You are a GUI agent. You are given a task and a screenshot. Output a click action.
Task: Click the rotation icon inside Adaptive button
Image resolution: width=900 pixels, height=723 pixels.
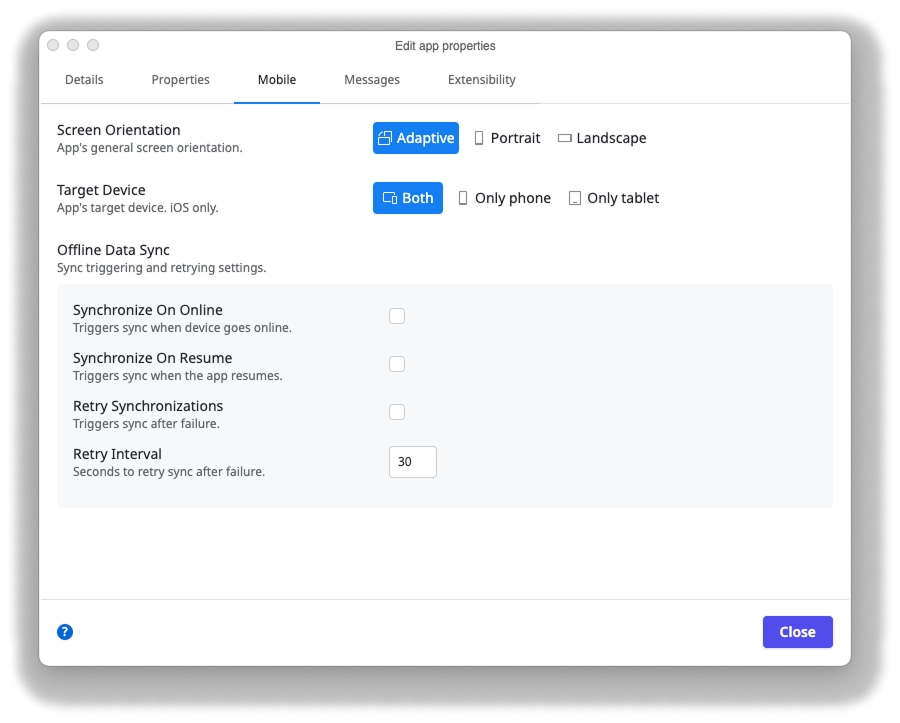(384, 138)
